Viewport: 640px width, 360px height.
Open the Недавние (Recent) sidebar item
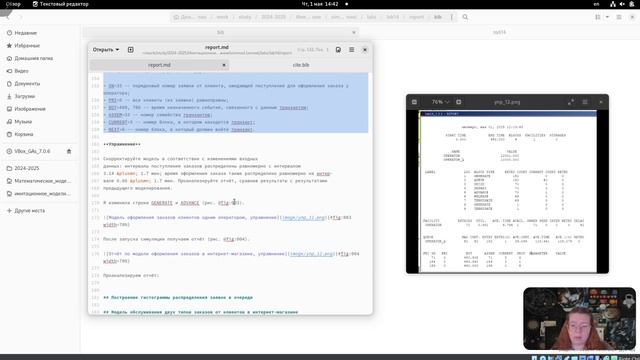pos(26,33)
